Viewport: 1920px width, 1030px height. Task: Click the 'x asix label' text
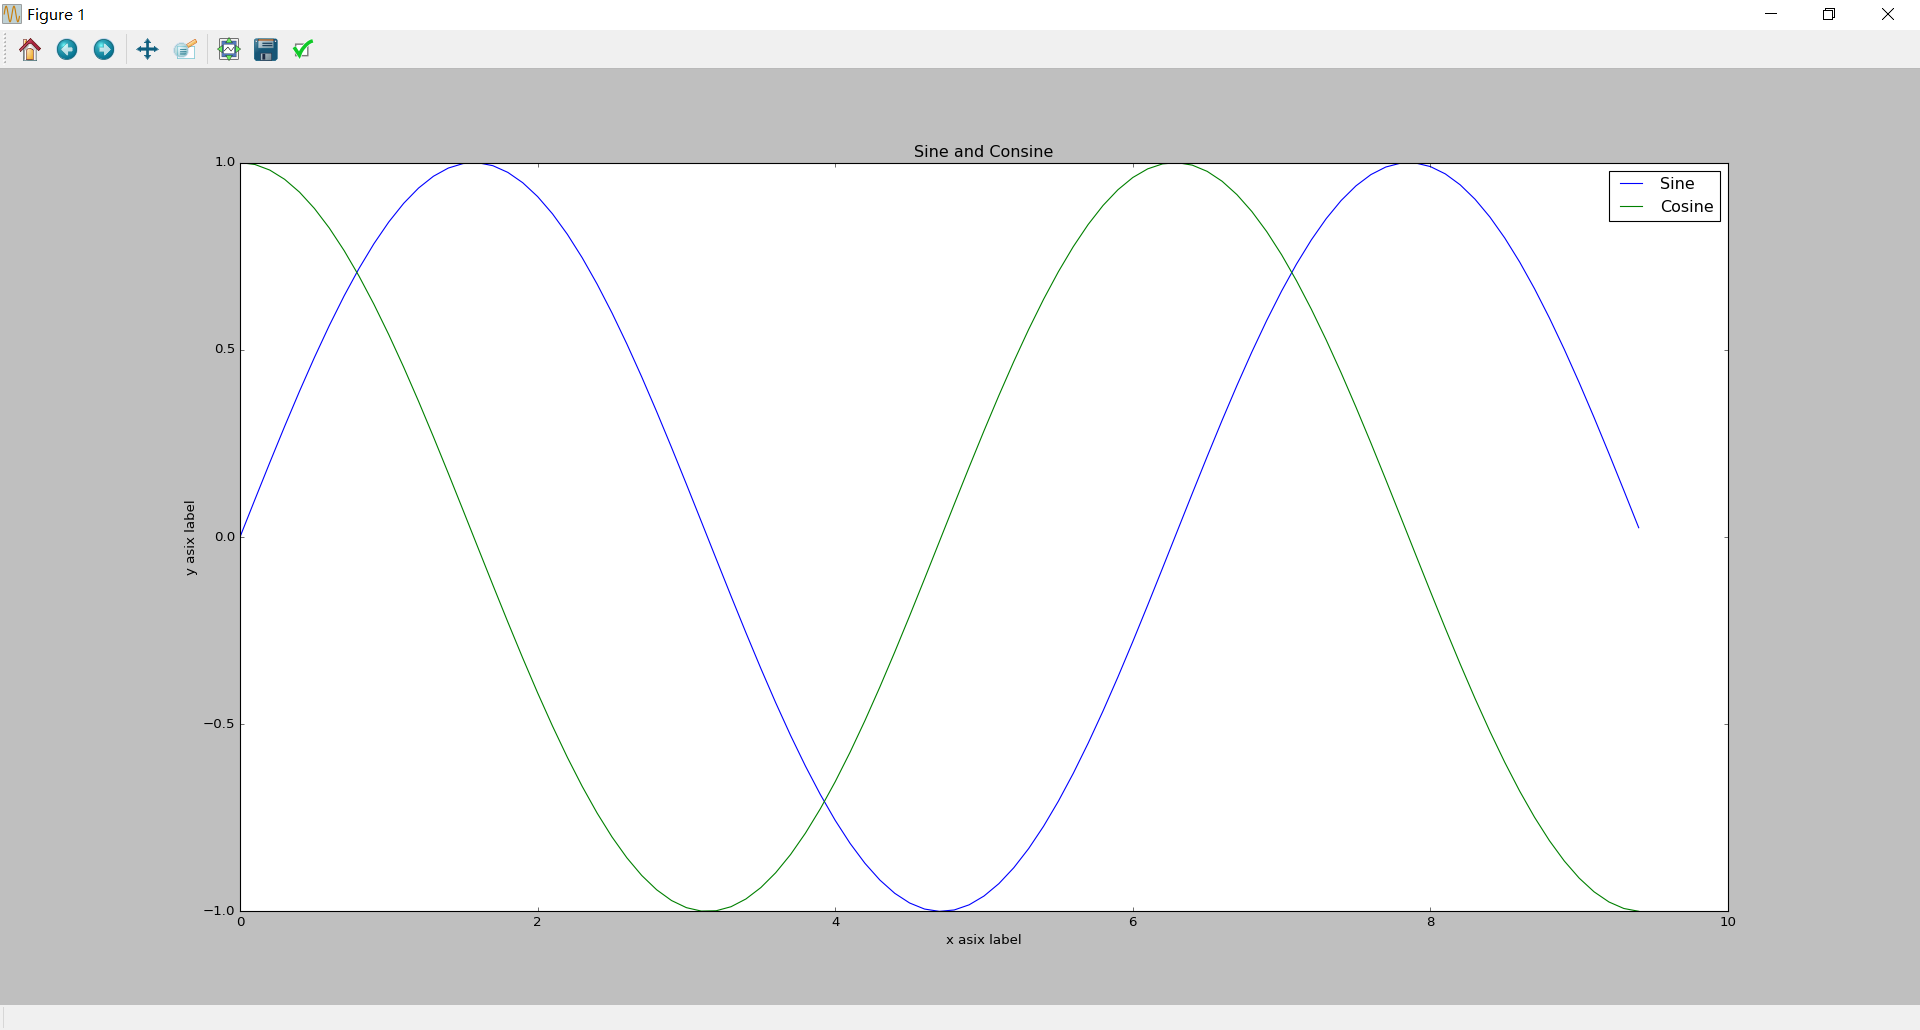point(984,940)
